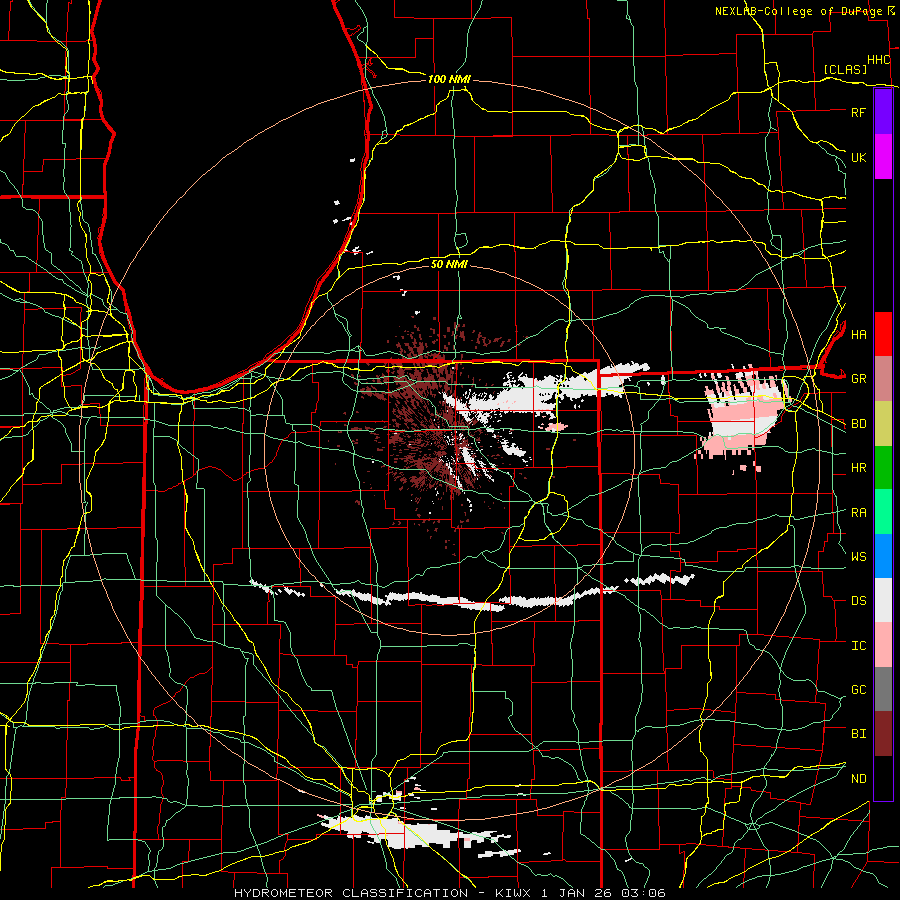Image resolution: width=900 pixels, height=900 pixels.
Task: Select the dark green HR legend swatch
Action: (x=883, y=468)
